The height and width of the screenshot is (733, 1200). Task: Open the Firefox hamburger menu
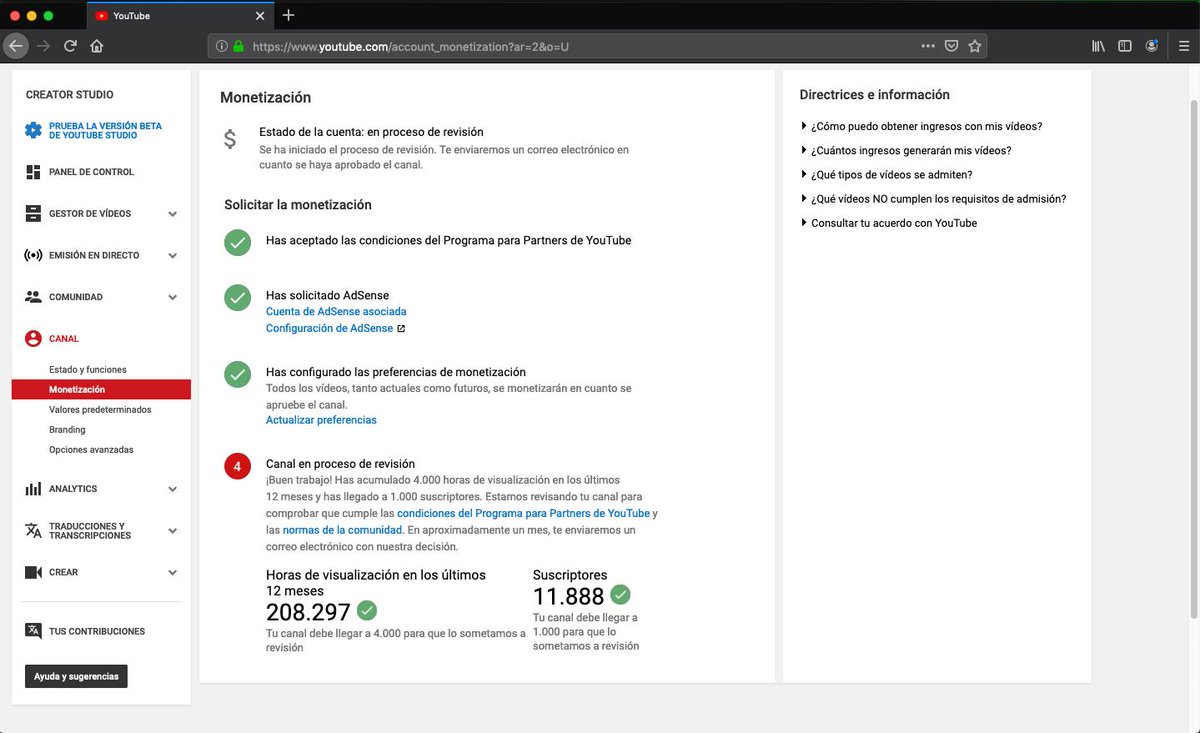1182,46
